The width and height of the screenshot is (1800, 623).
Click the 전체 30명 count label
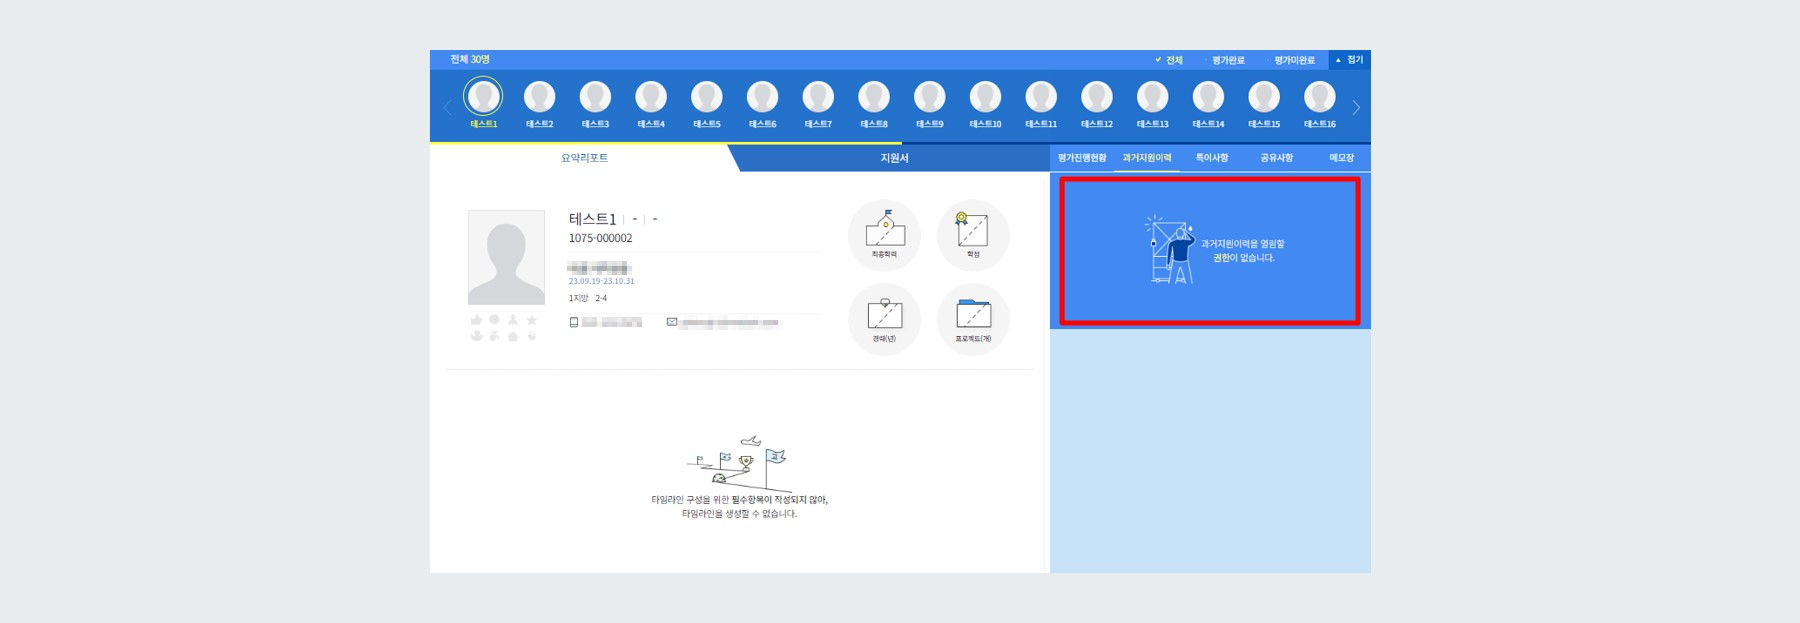pos(470,60)
